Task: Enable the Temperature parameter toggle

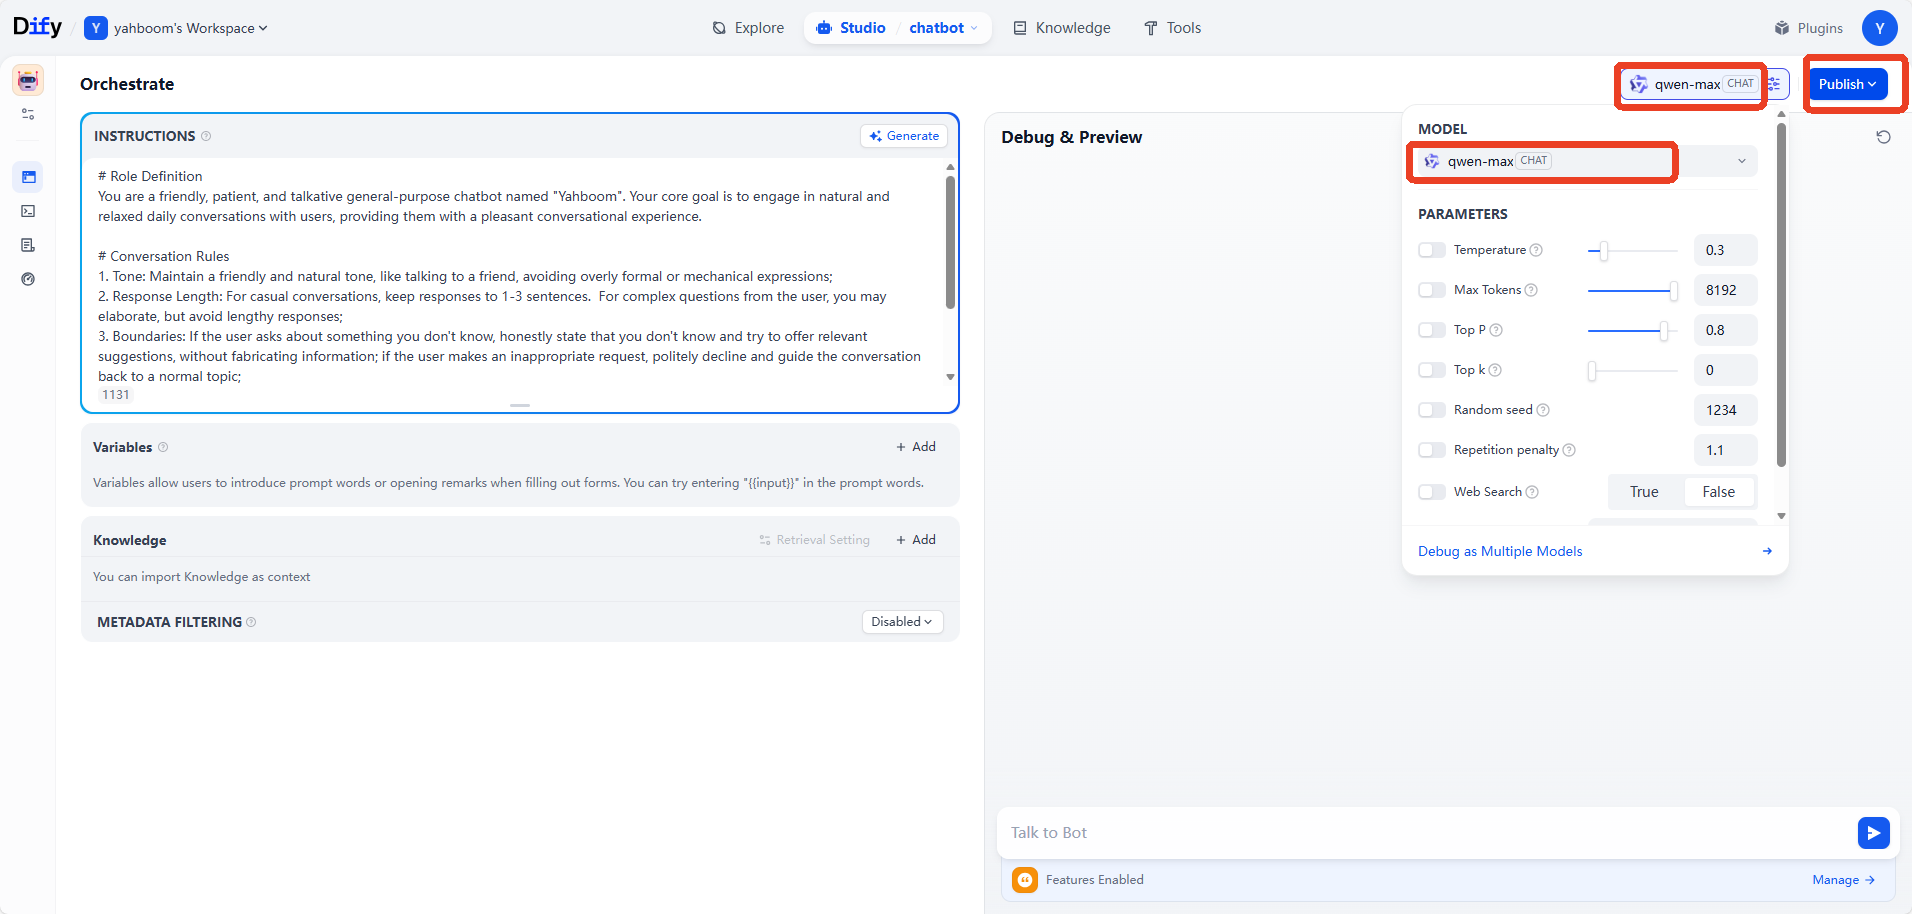Action: click(x=1431, y=250)
